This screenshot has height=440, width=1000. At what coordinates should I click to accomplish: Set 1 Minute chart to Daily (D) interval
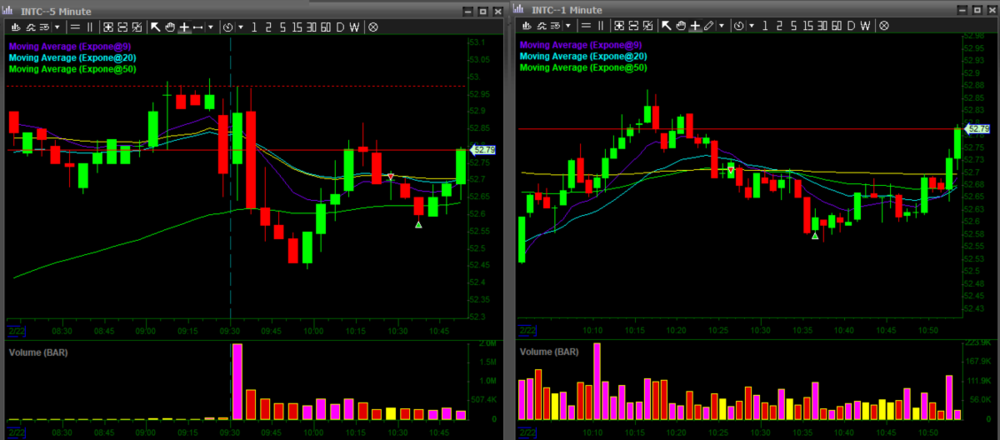click(849, 27)
